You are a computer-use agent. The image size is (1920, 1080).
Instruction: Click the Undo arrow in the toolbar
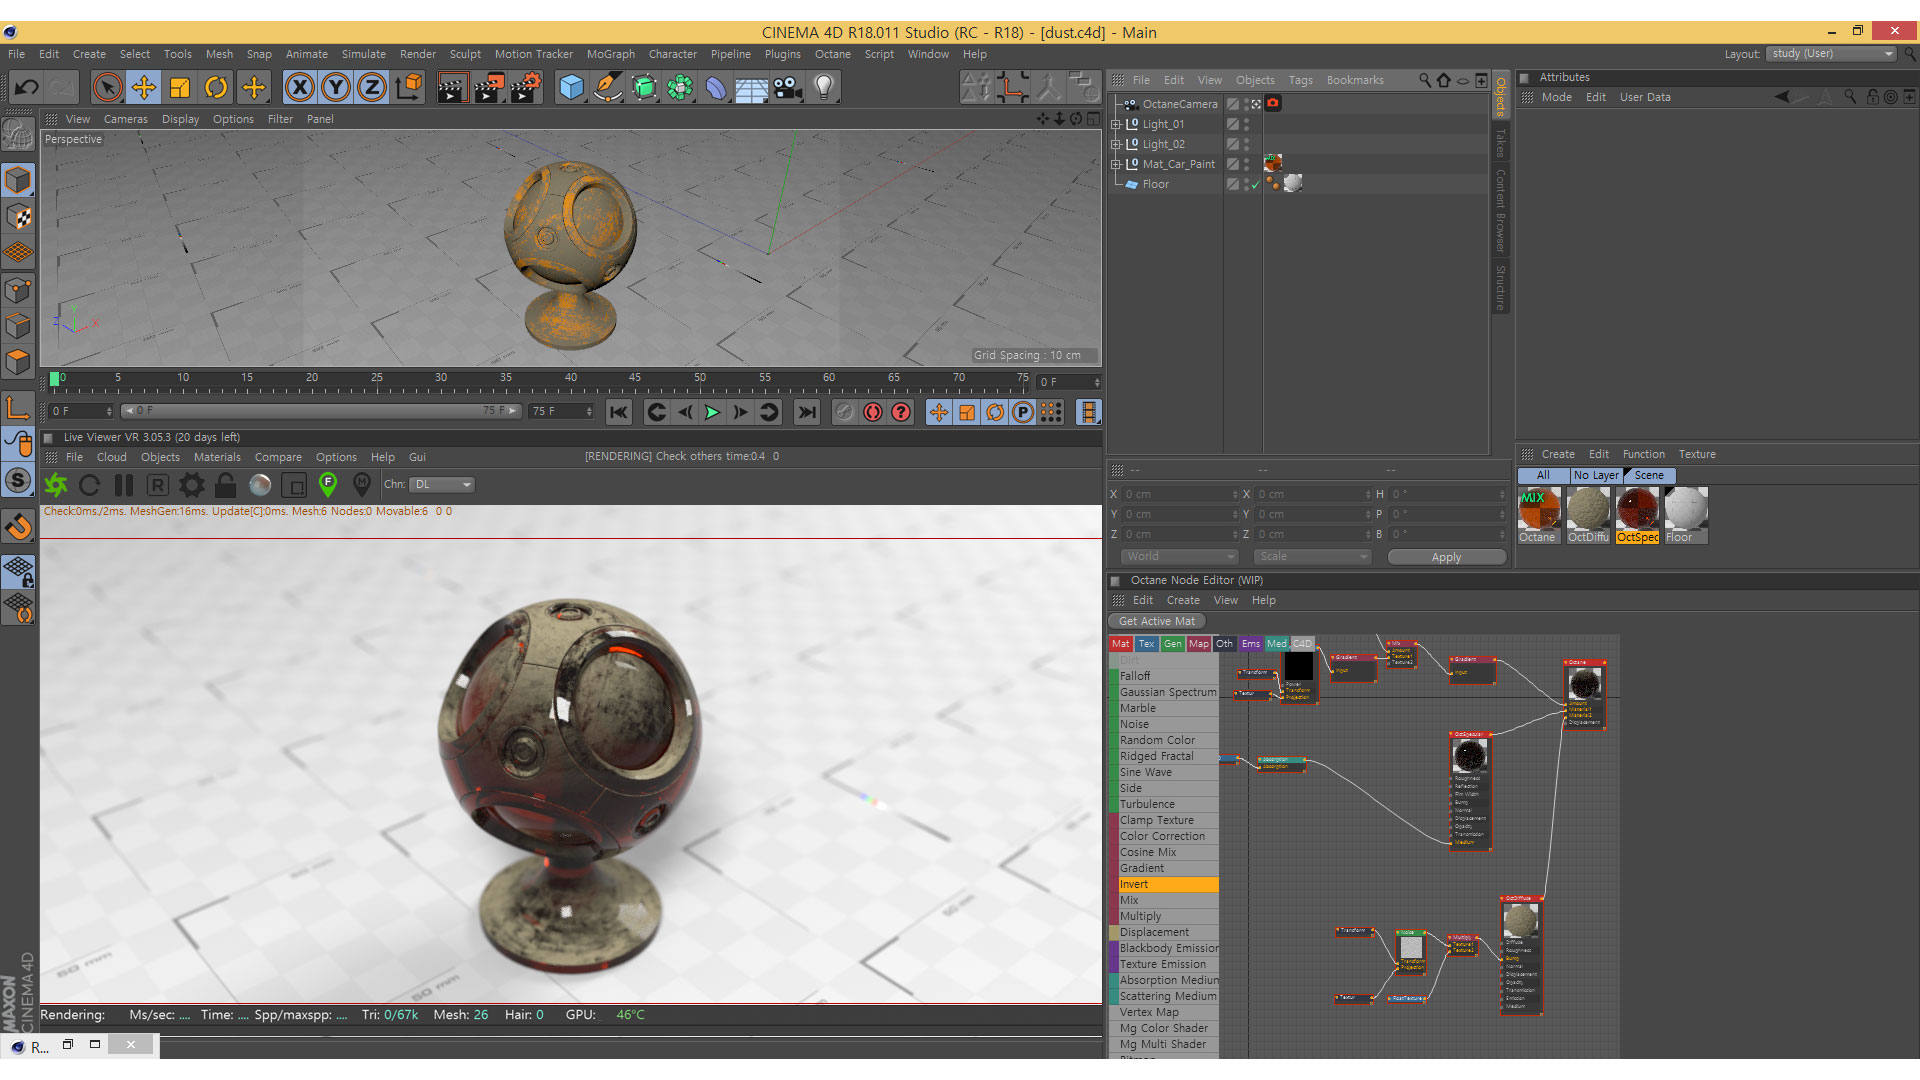[x=27, y=88]
